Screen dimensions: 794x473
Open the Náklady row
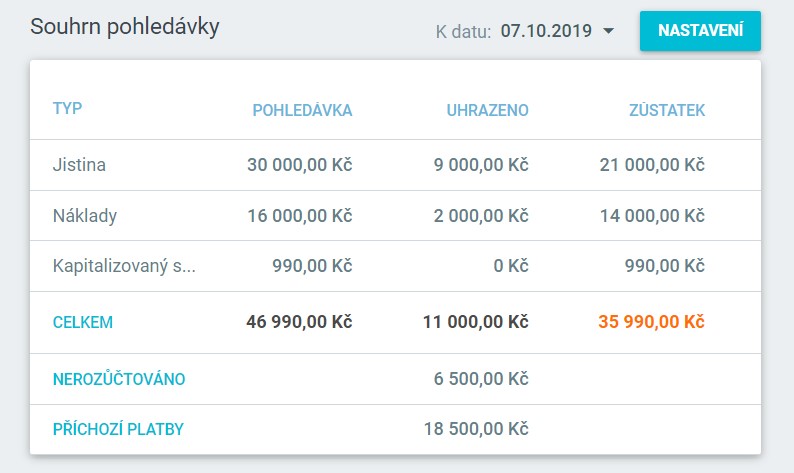(x=84, y=215)
